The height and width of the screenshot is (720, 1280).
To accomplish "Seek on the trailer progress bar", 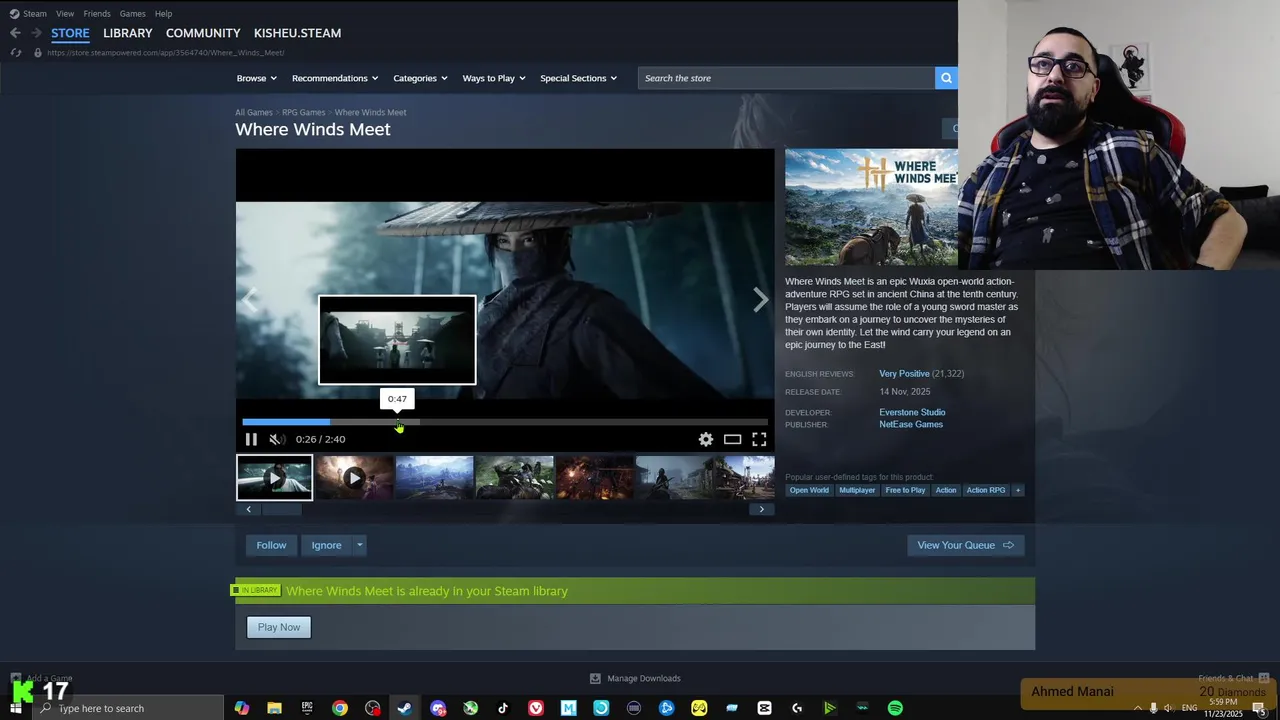I will pyautogui.click(x=505, y=422).
